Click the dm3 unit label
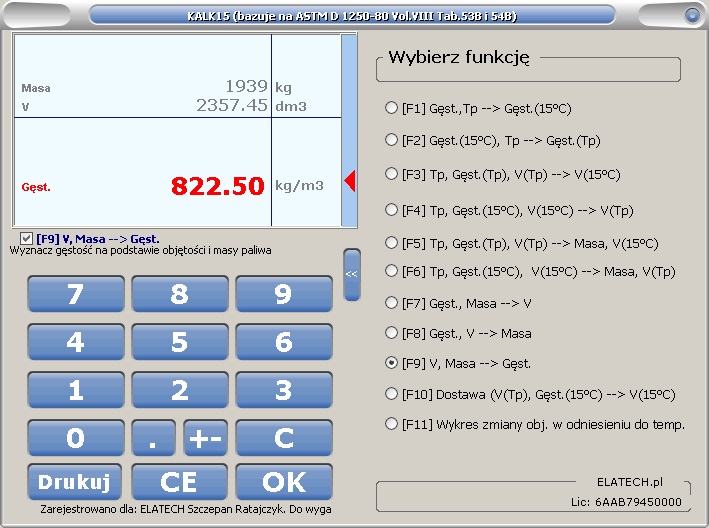The width and height of the screenshot is (709, 528). [x=291, y=106]
